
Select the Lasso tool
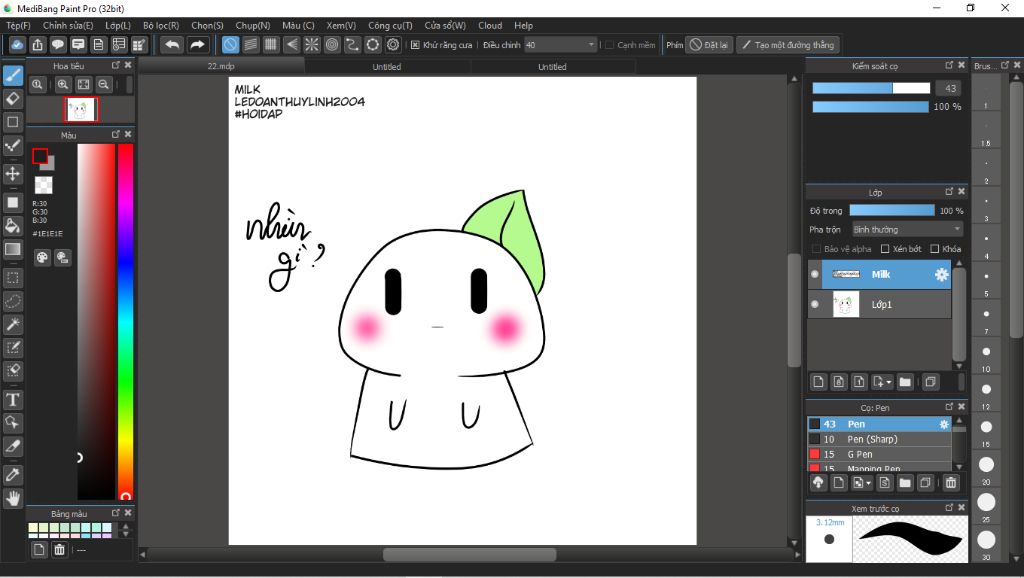coord(13,301)
